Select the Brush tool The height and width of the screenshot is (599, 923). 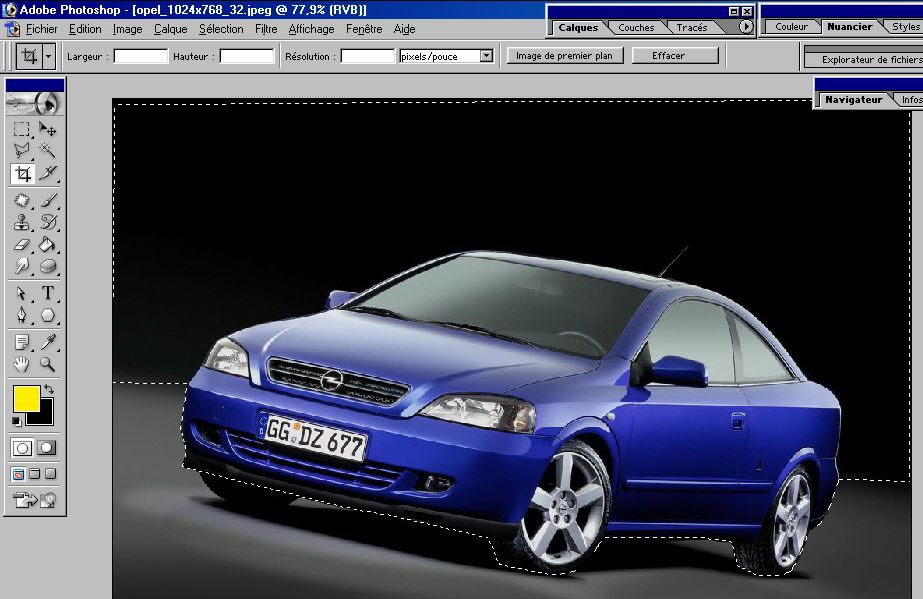[x=48, y=201]
